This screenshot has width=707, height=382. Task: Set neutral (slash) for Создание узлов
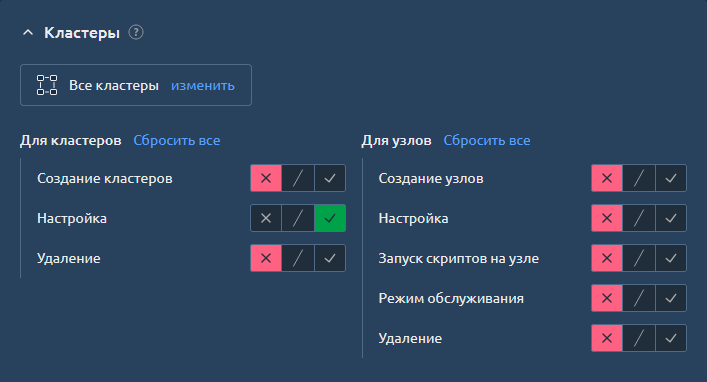tap(639, 178)
